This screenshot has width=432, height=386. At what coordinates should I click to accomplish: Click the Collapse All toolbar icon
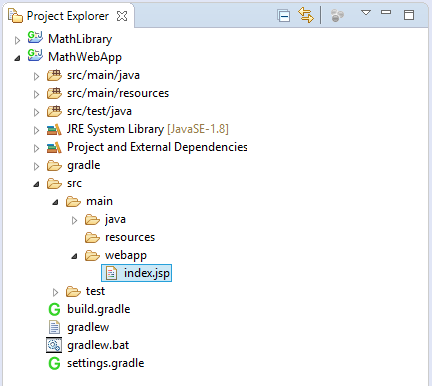tap(284, 16)
